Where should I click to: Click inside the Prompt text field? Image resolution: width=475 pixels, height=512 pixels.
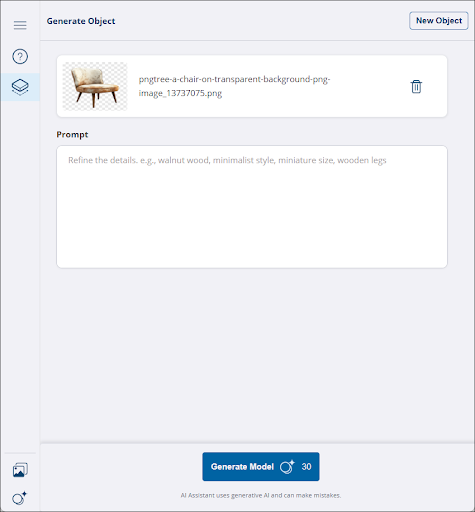[252, 207]
